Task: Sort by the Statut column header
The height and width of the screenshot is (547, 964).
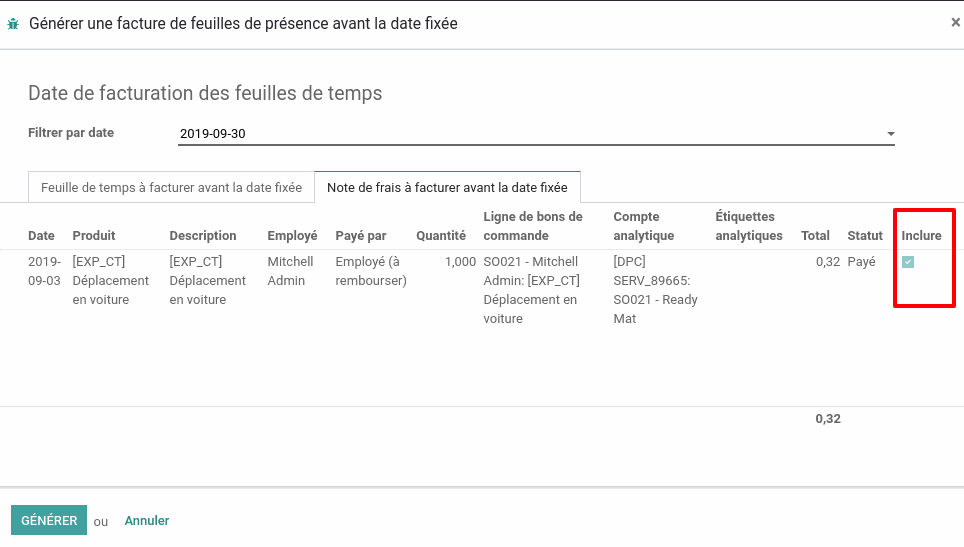Action: tap(865, 235)
